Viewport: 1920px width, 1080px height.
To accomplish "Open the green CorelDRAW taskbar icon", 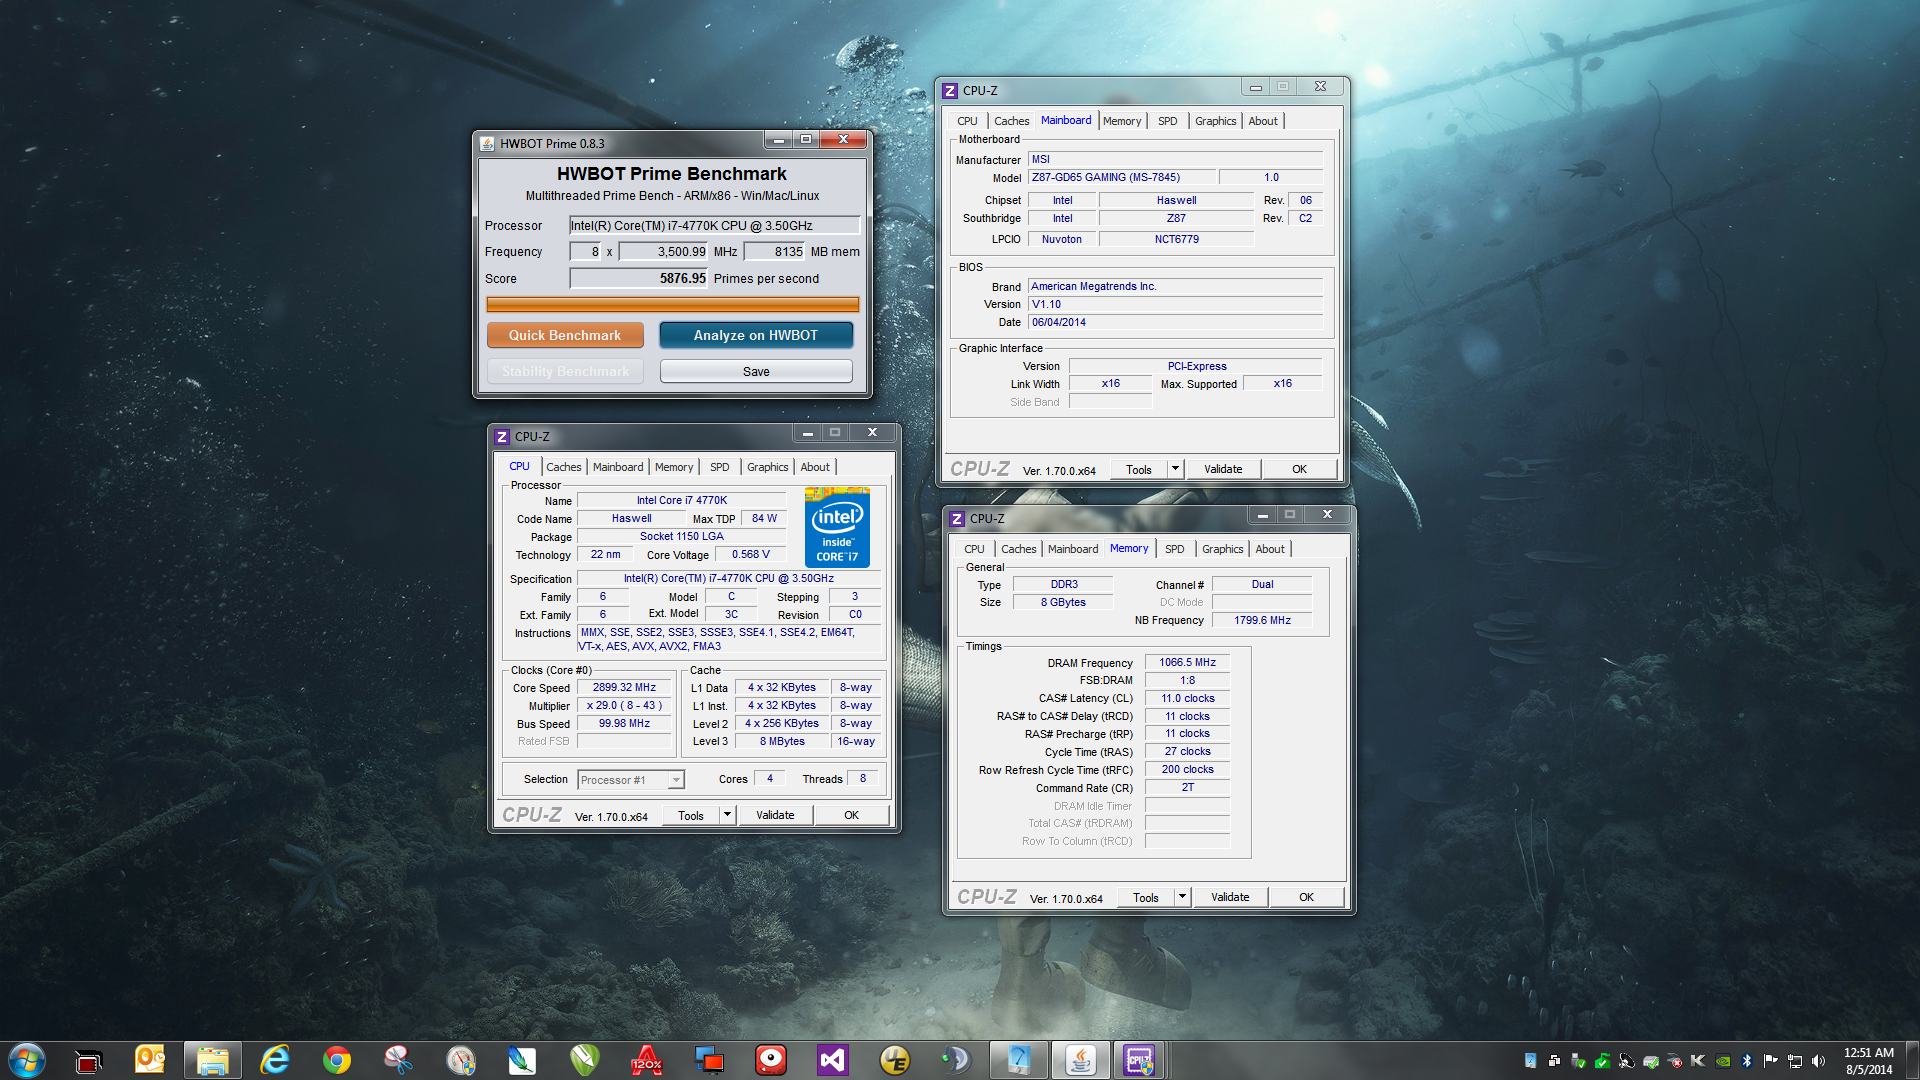I will 584,1060.
